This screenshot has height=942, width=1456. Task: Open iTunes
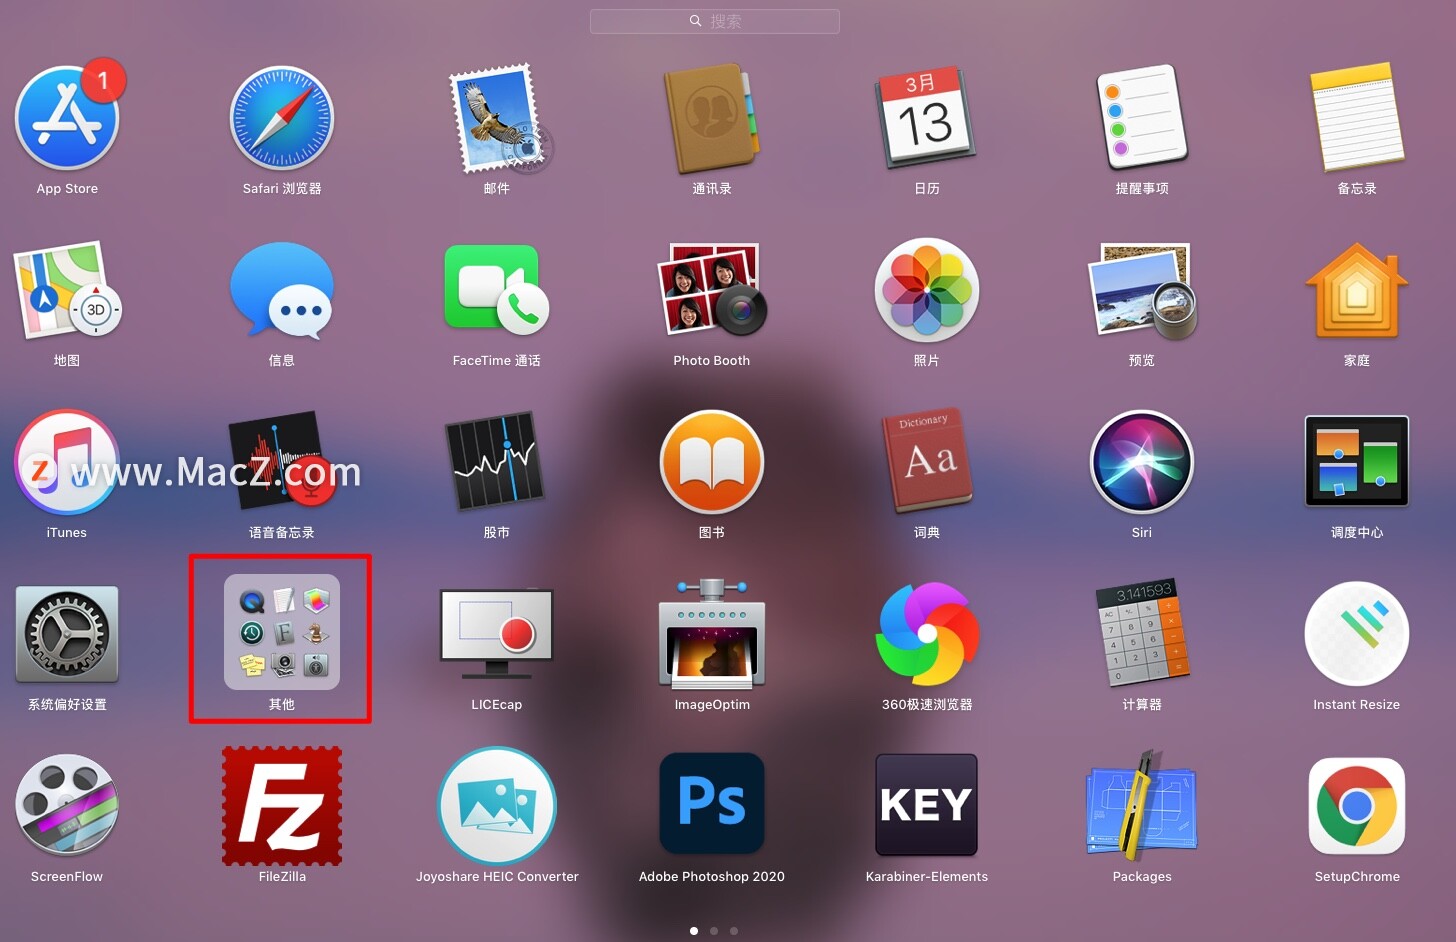coord(67,462)
